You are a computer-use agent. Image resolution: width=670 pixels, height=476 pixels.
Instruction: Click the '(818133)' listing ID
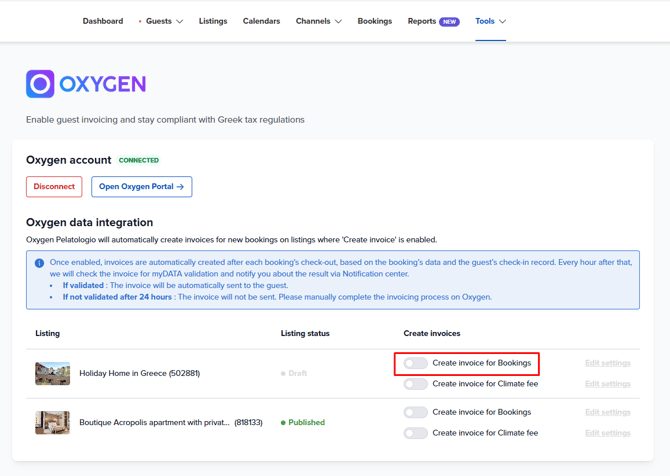[248, 423]
